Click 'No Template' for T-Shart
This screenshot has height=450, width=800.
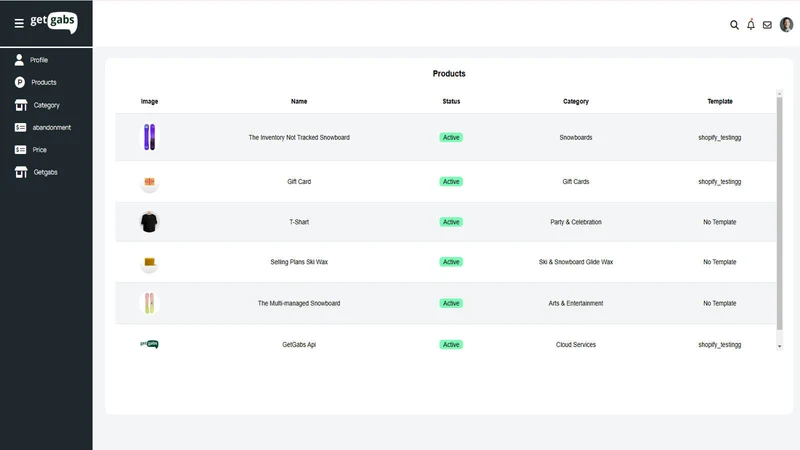(x=720, y=222)
